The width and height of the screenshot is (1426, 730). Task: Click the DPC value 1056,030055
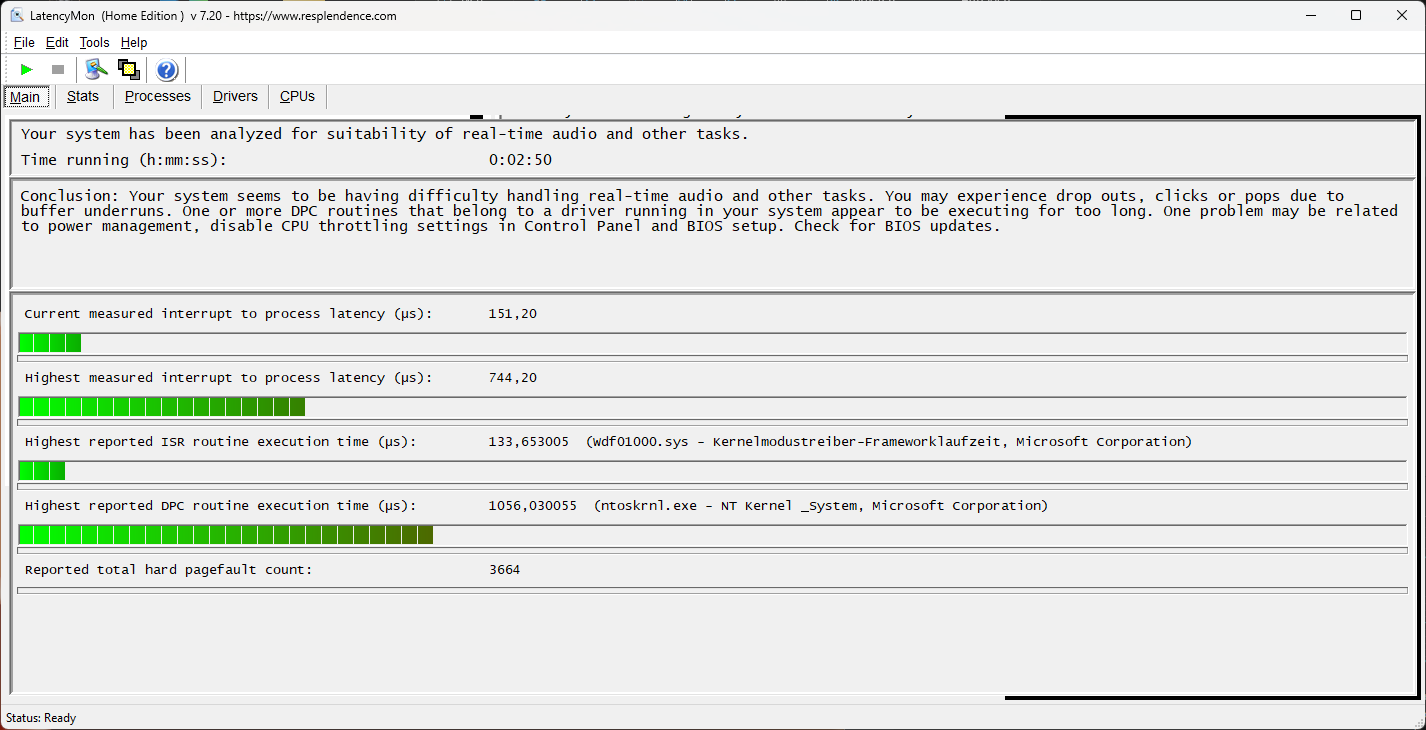click(533, 506)
